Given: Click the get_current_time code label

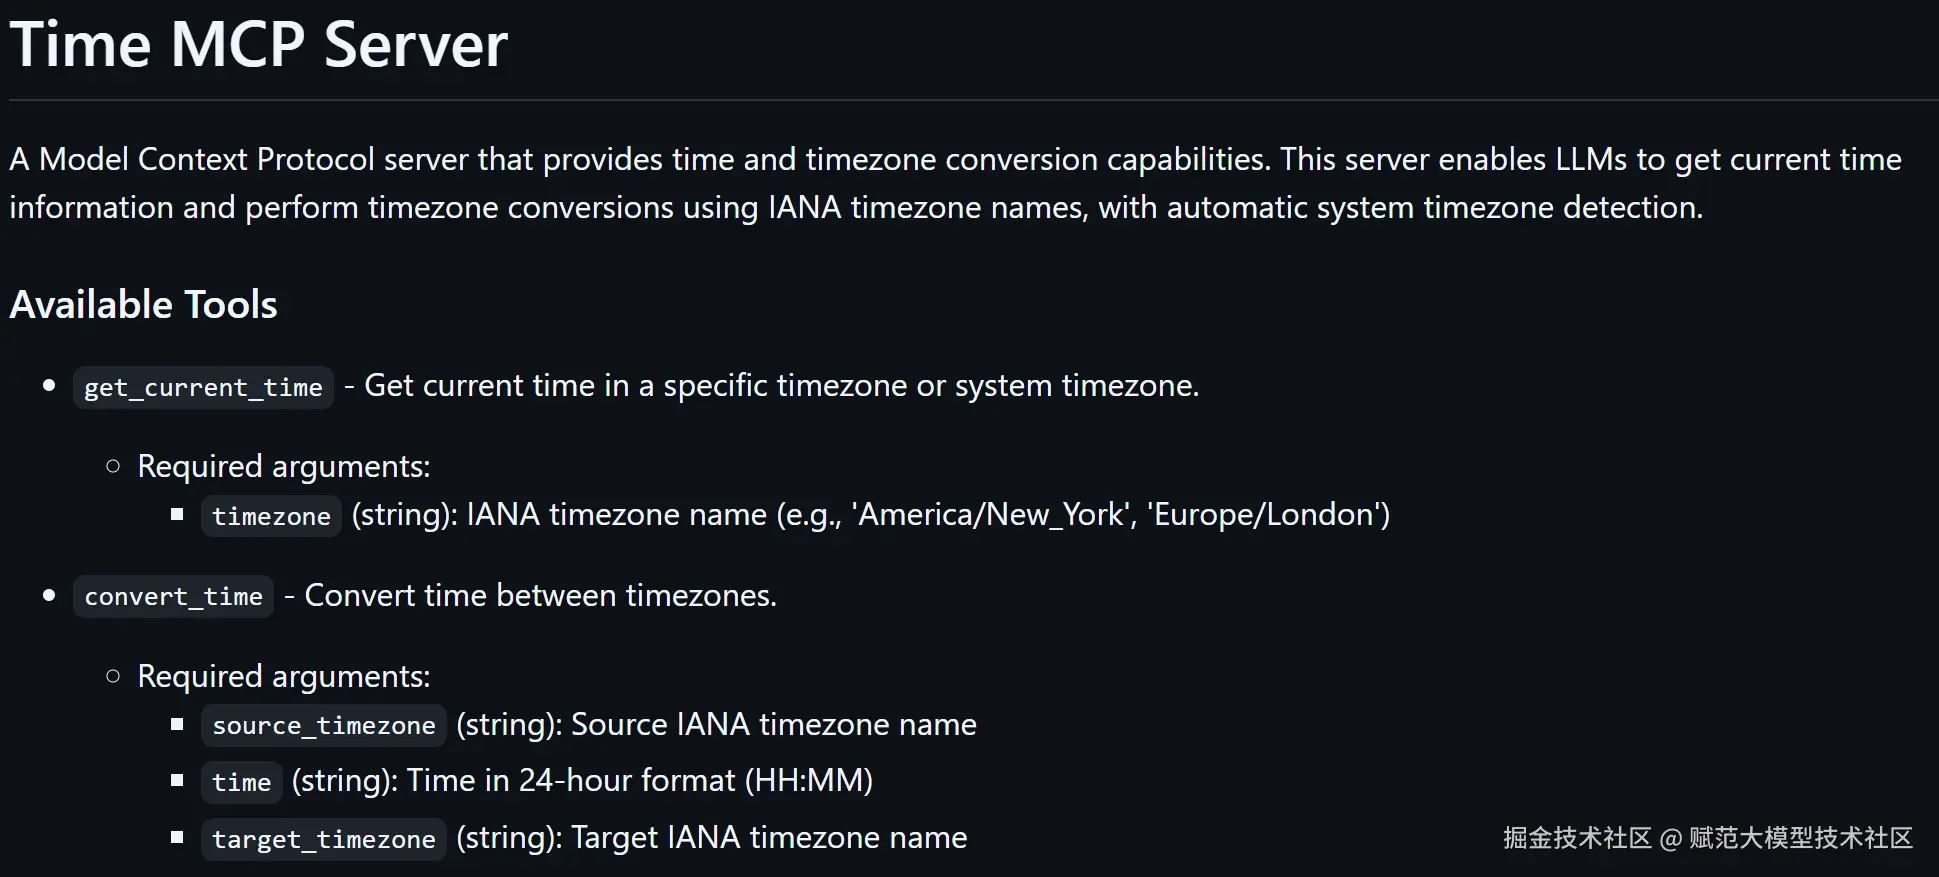Looking at the screenshot, I should point(203,387).
